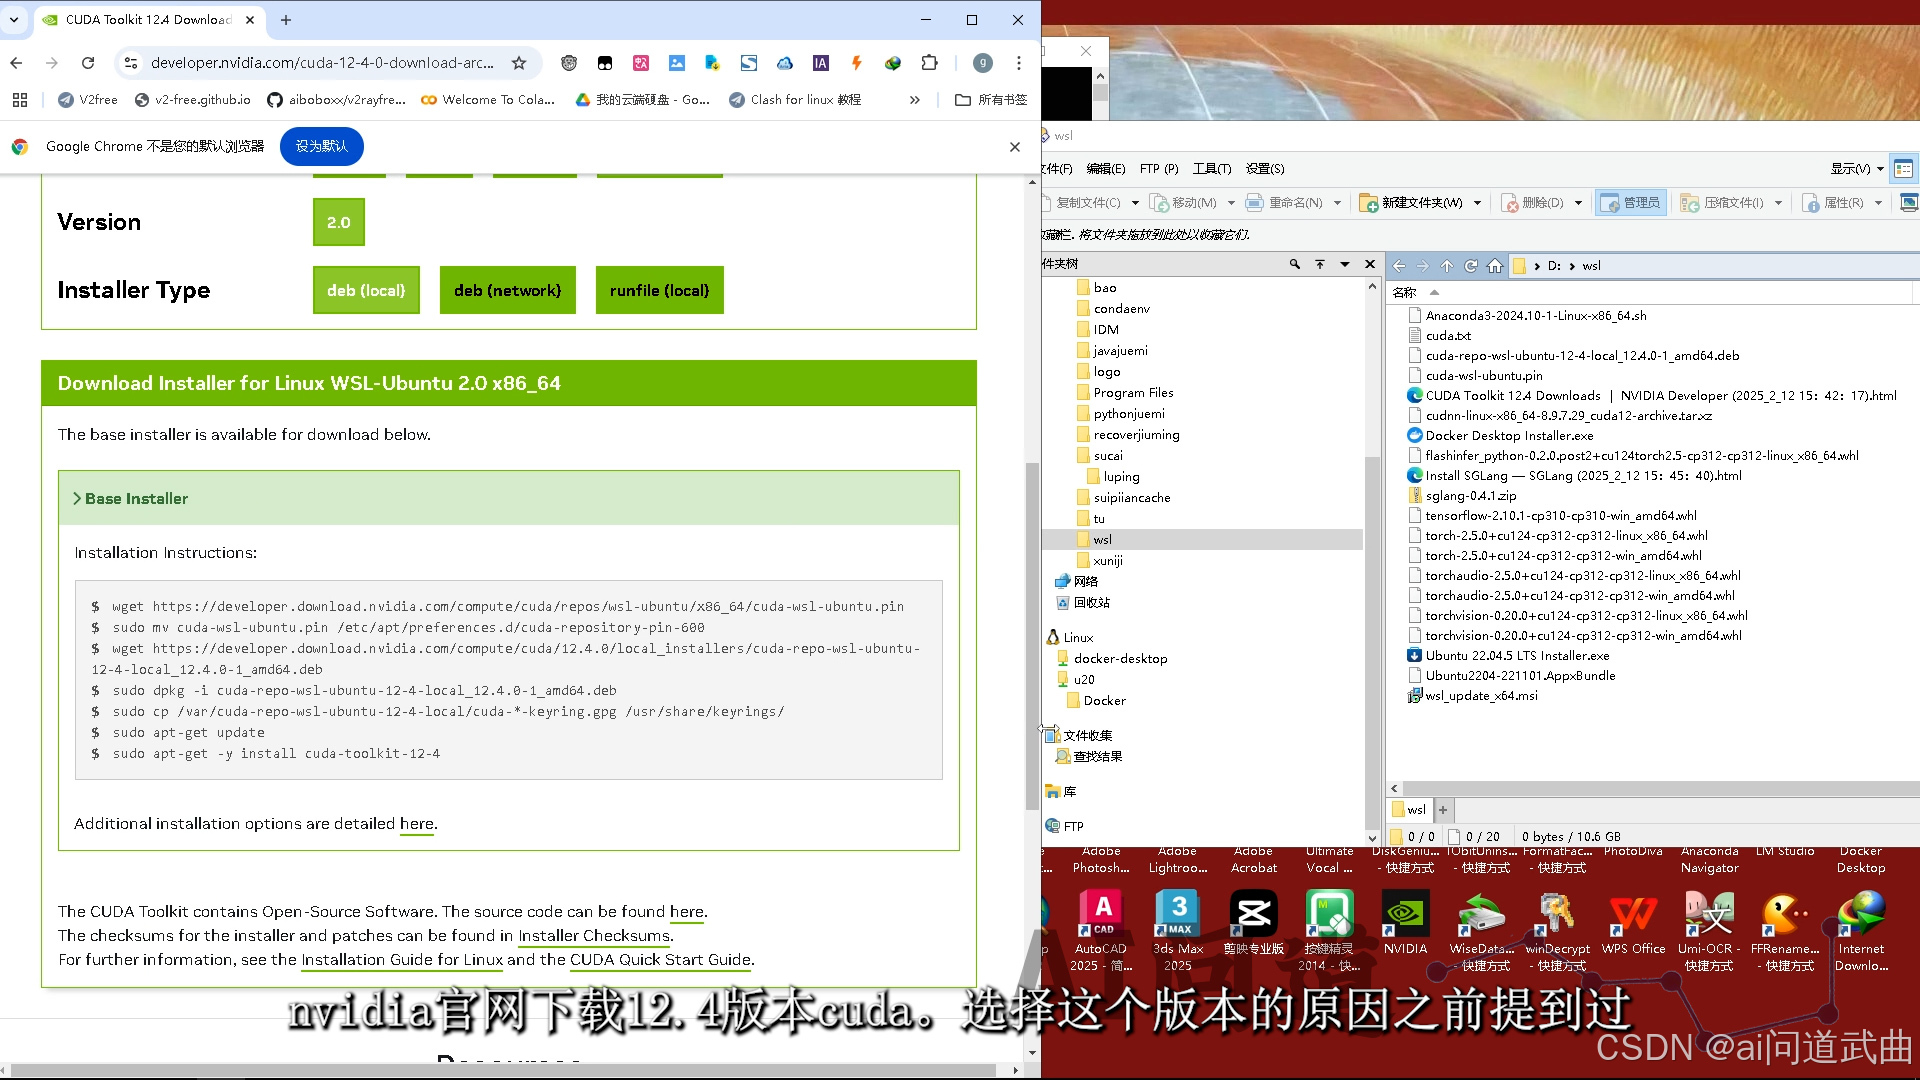
Task: Open the Chrome extensions puzzle icon
Action: coord(930,62)
